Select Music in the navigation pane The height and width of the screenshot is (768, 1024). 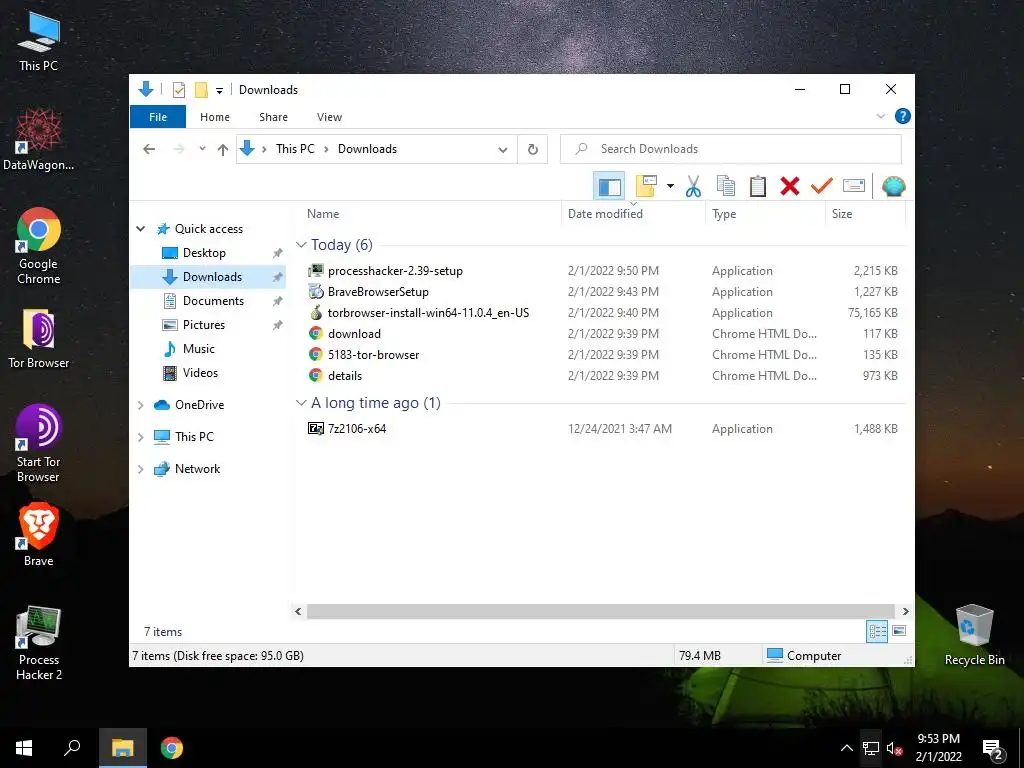point(199,349)
